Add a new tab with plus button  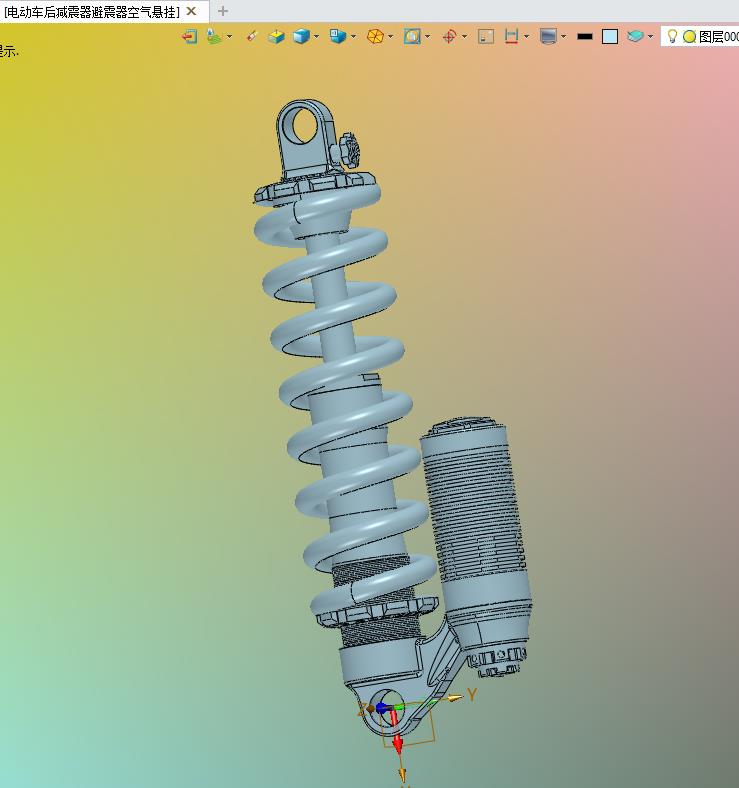click(223, 11)
